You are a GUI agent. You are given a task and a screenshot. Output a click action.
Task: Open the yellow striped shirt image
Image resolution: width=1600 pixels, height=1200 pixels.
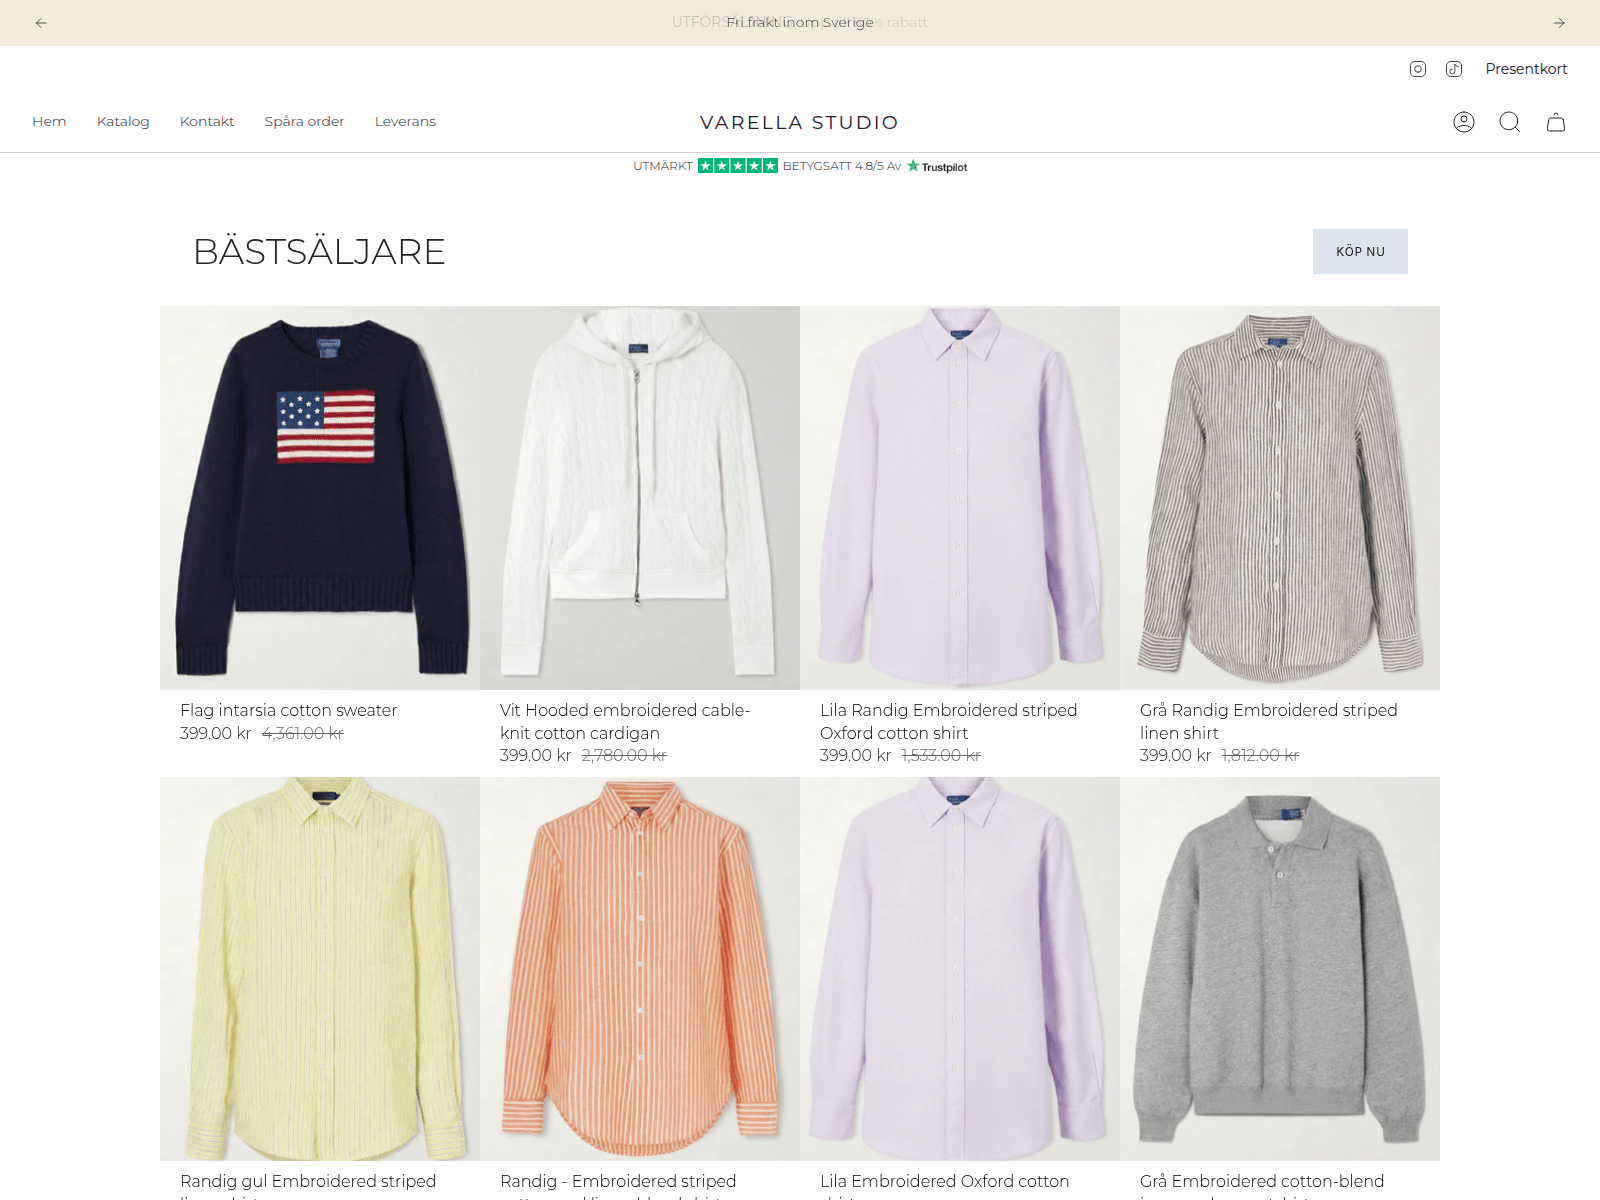pos(320,969)
